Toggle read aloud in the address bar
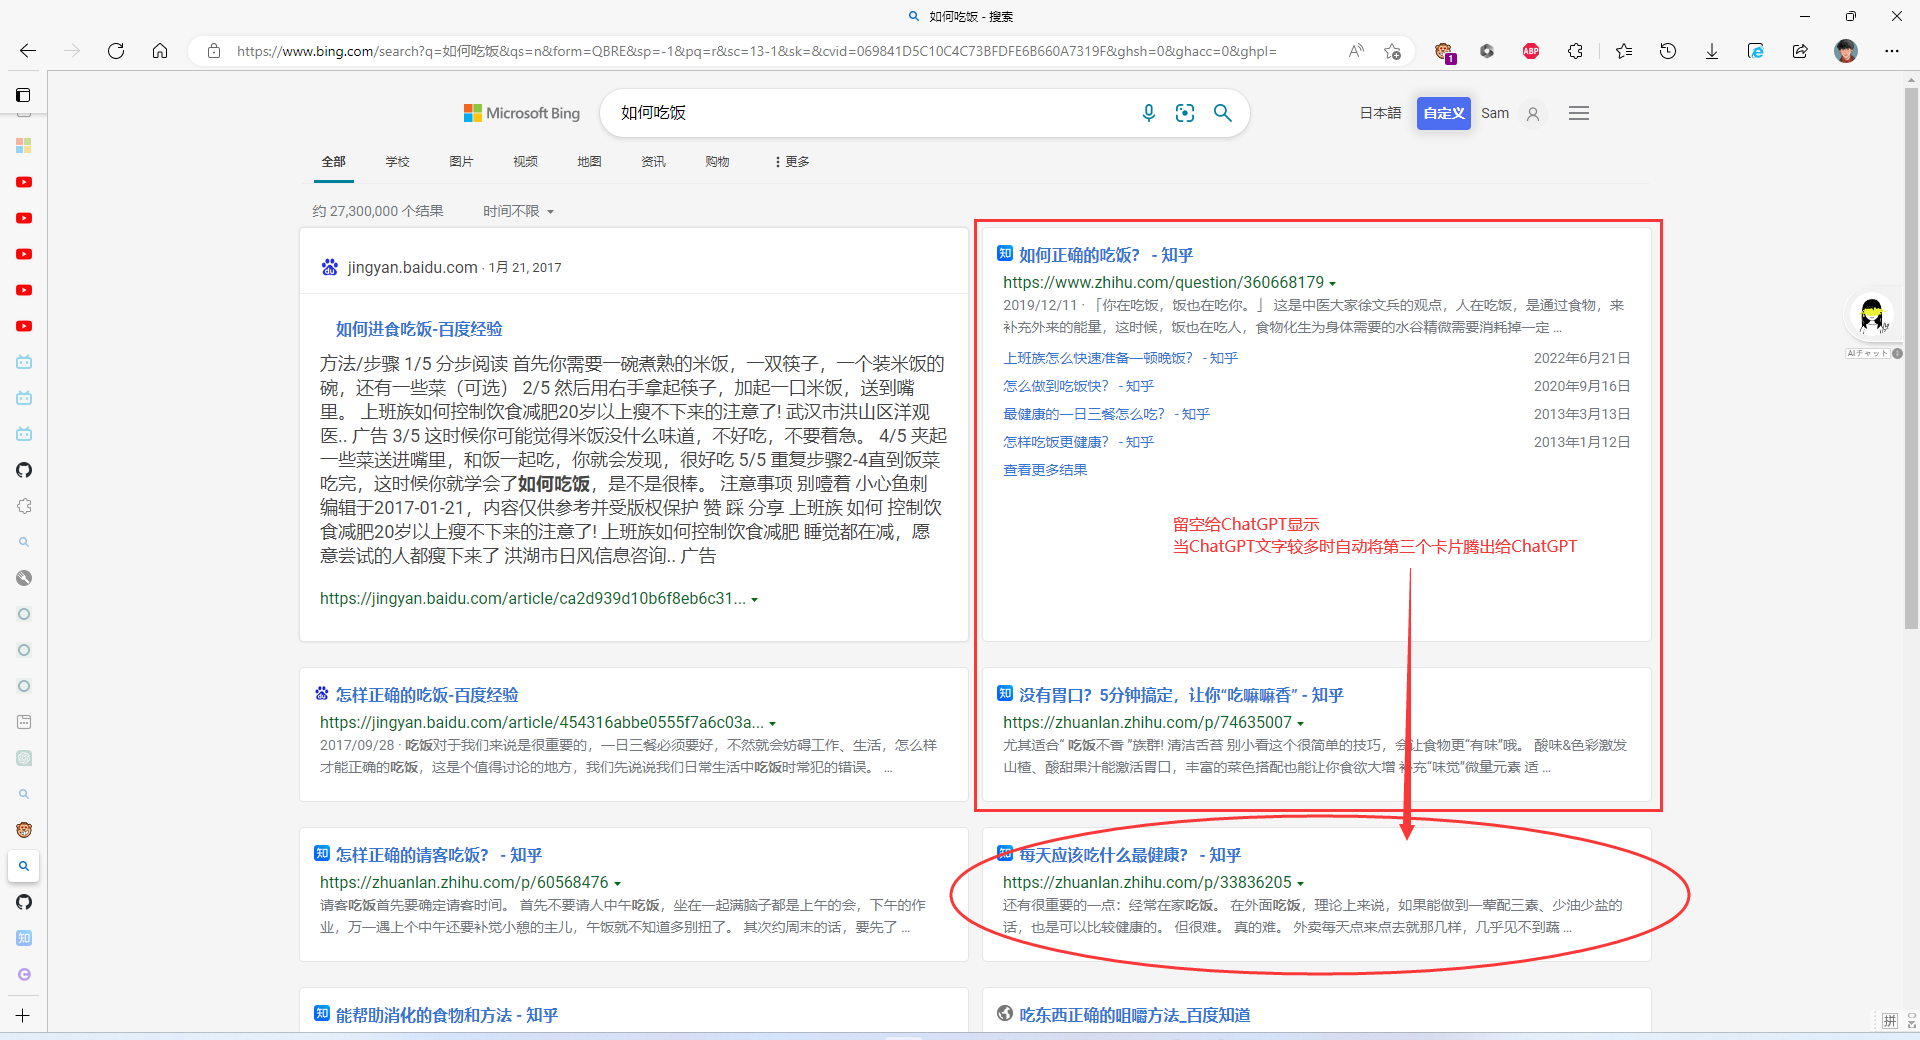Image resolution: width=1920 pixels, height=1040 pixels. tap(1356, 51)
